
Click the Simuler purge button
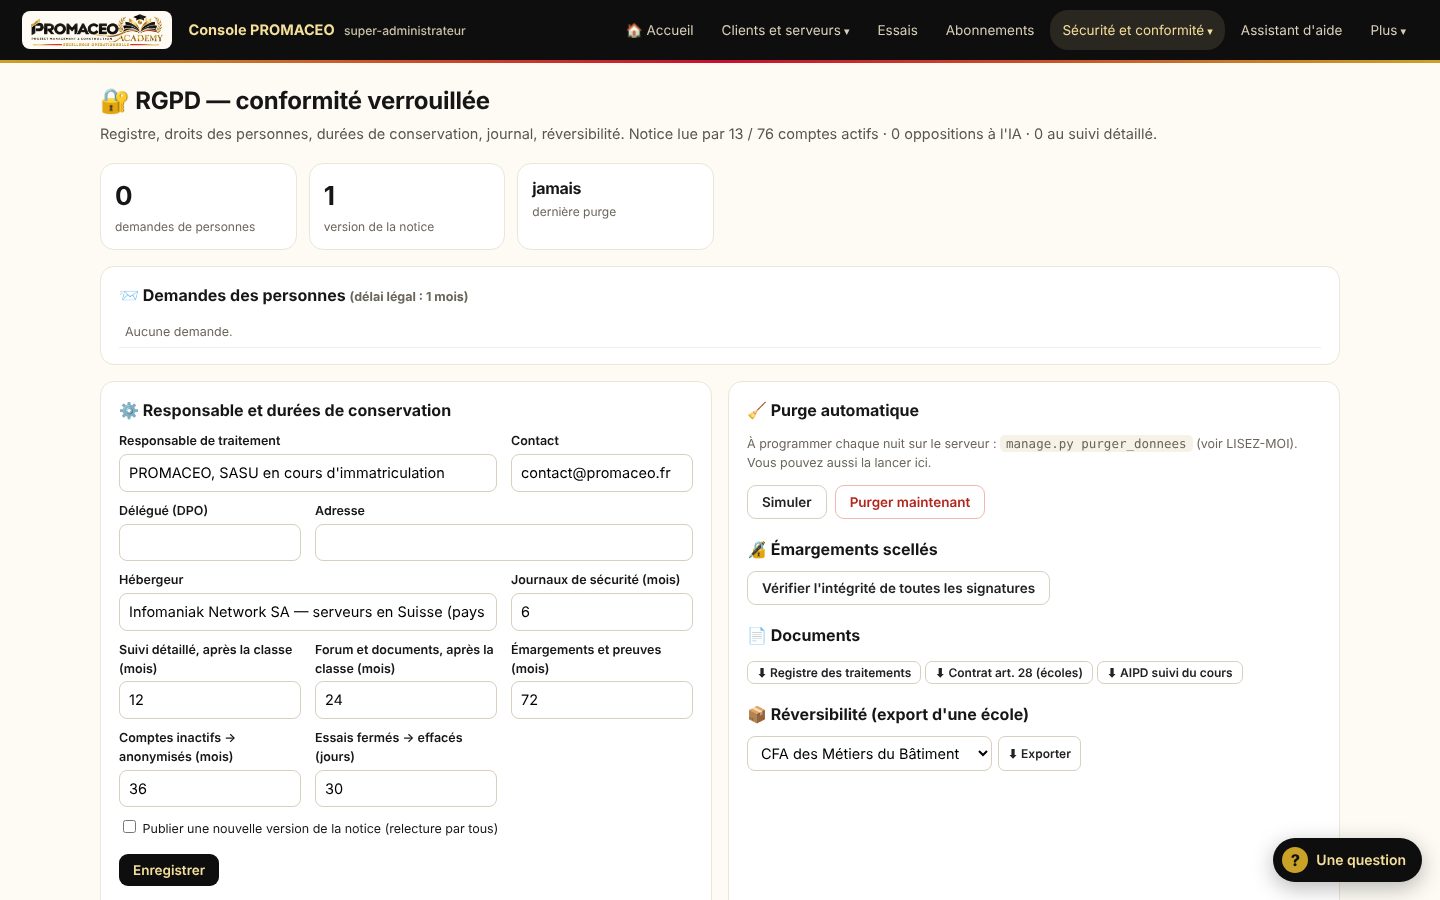786,502
